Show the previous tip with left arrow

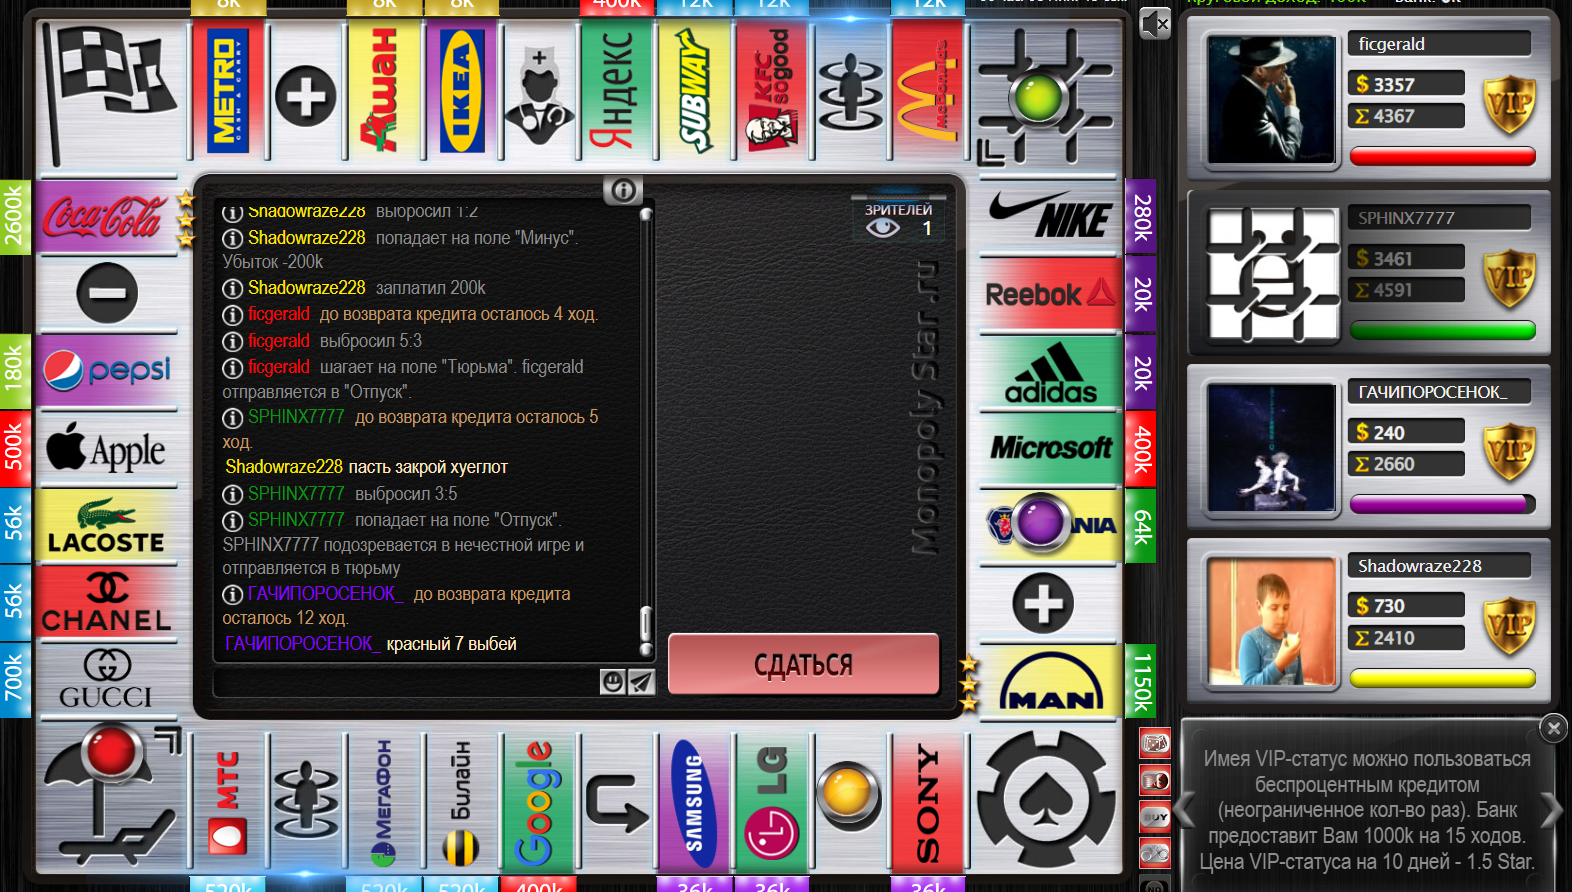pyautogui.click(x=1185, y=809)
